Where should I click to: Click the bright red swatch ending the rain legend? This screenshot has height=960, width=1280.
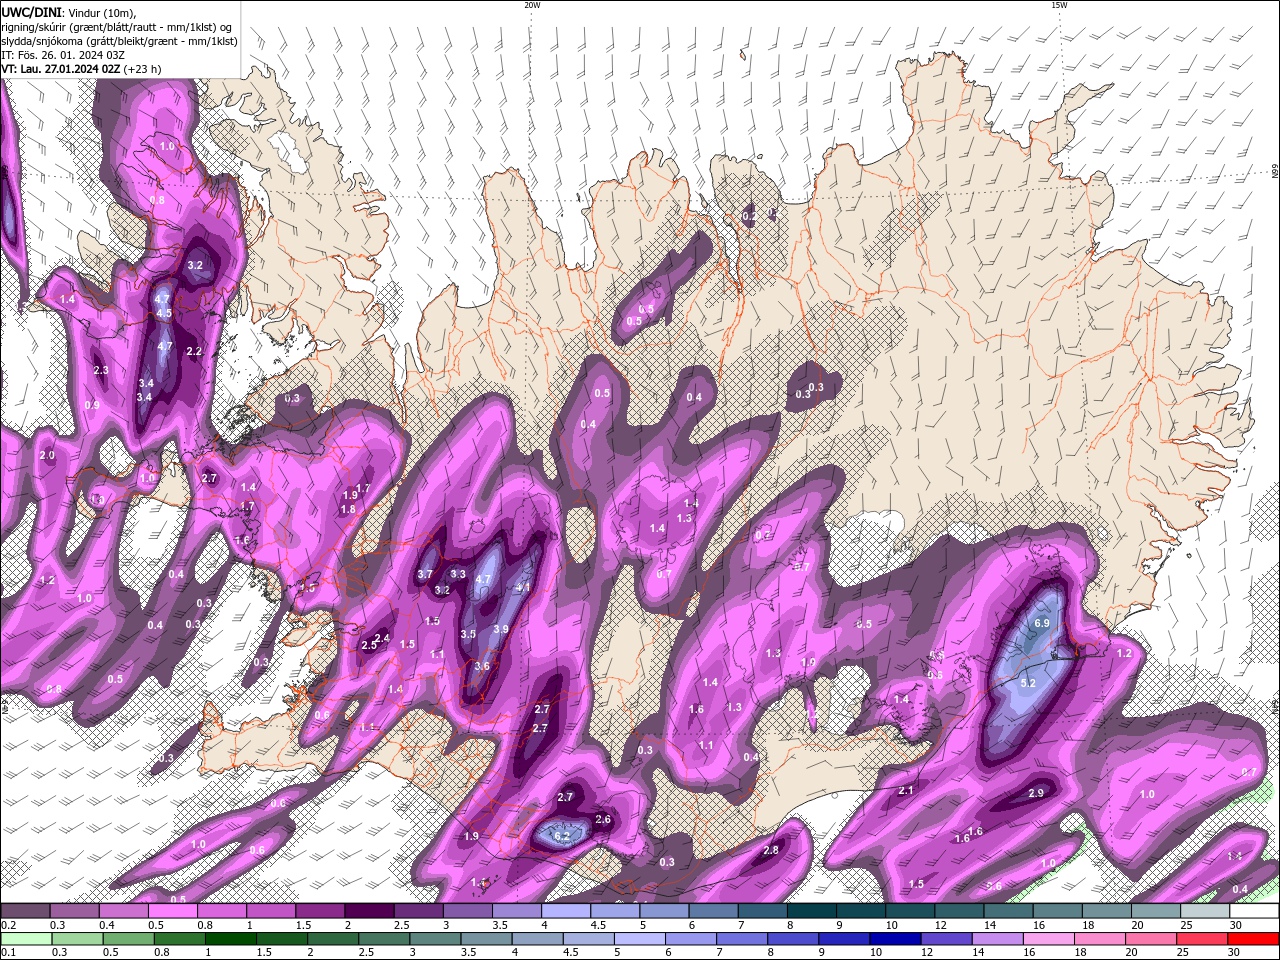click(x=1254, y=939)
